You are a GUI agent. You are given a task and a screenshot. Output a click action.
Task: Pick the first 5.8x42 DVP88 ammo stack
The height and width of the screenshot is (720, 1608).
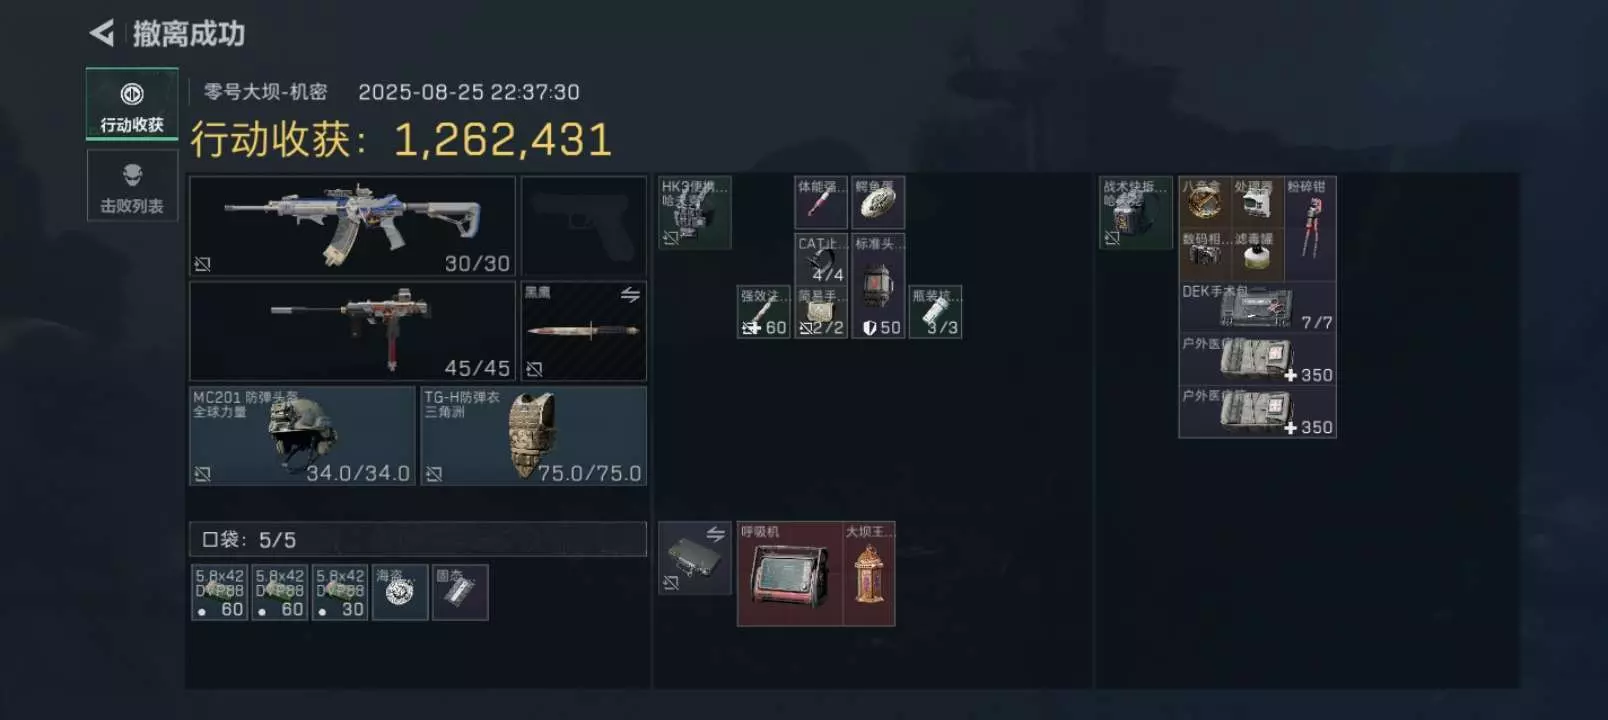click(219, 592)
